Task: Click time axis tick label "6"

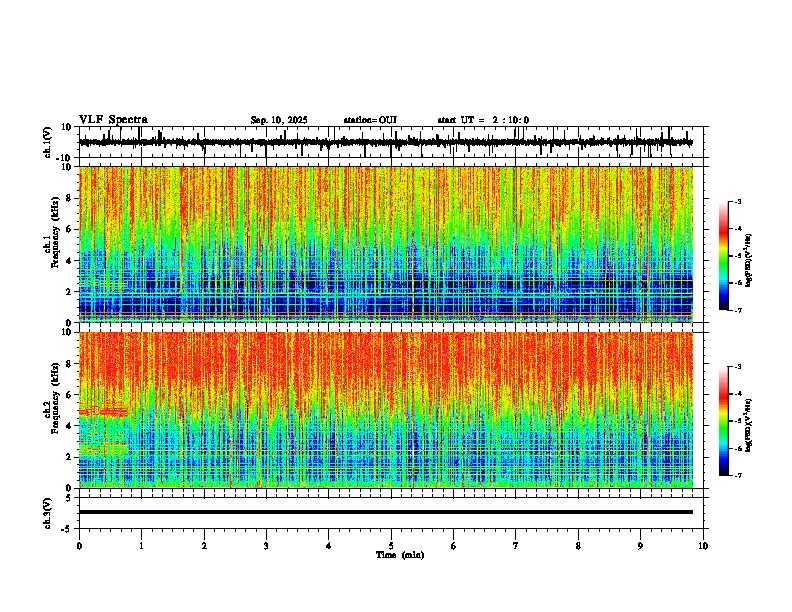Action: [x=454, y=546]
